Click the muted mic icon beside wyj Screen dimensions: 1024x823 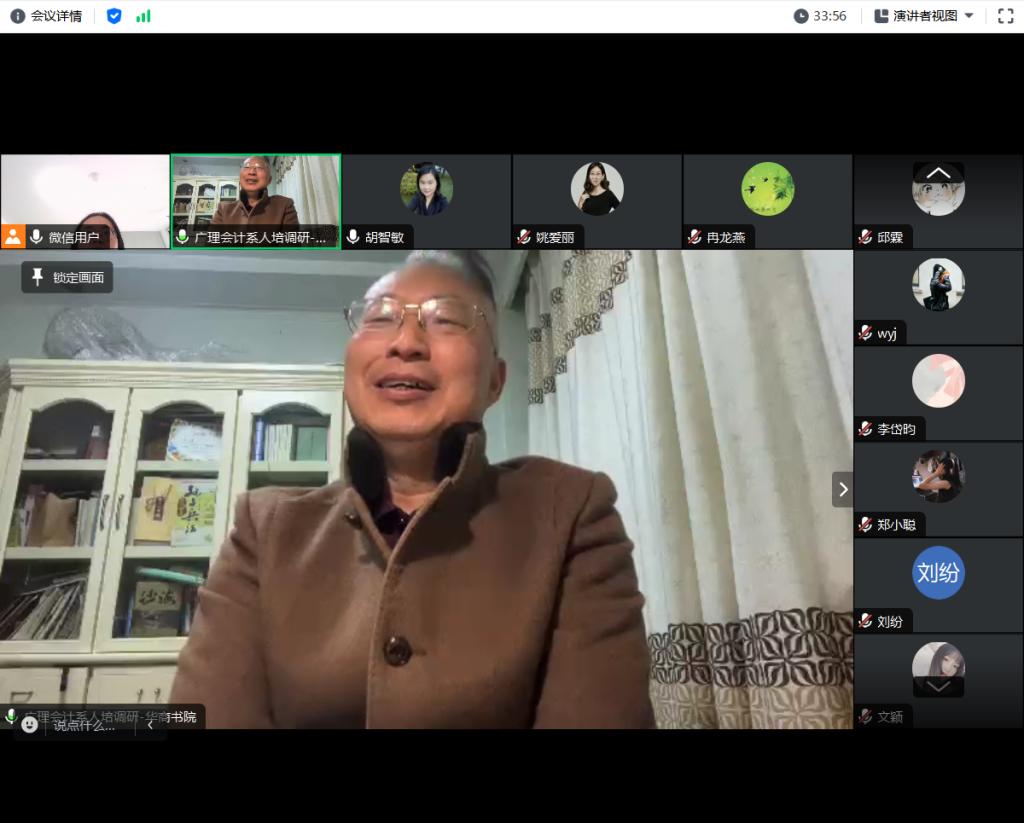click(865, 333)
